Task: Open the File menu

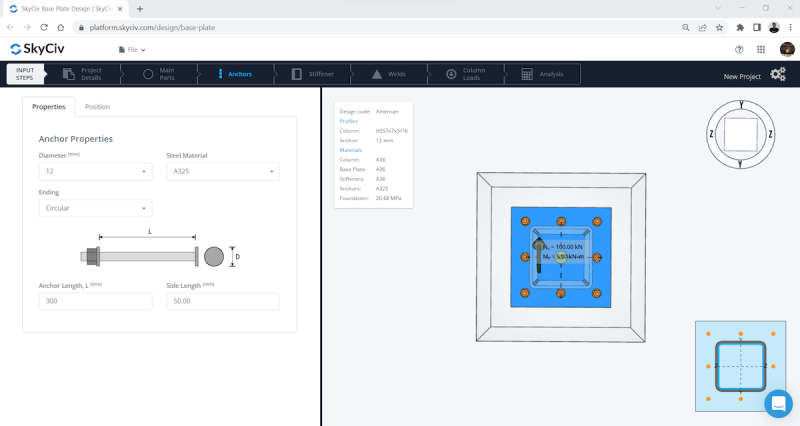Action: click(x=132, y=49)
